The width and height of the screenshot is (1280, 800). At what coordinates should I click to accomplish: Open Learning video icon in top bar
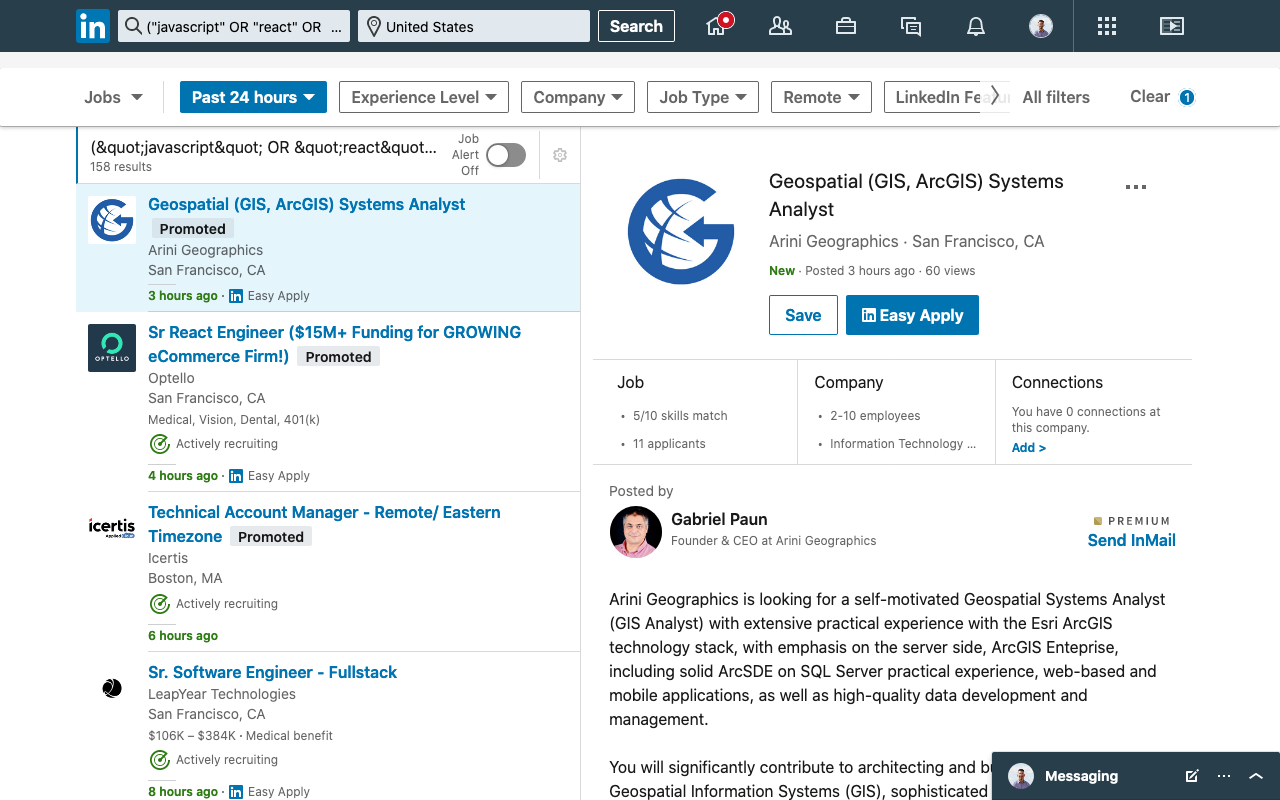(x=1172, y=26)
